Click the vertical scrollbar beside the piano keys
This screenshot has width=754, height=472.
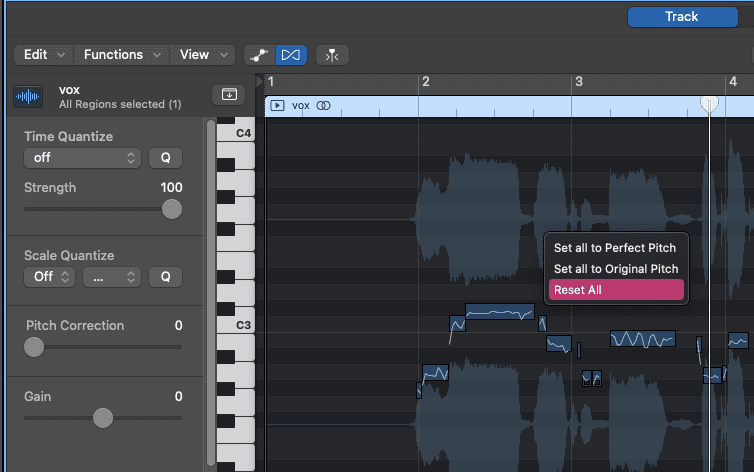[x=211, y=293]
